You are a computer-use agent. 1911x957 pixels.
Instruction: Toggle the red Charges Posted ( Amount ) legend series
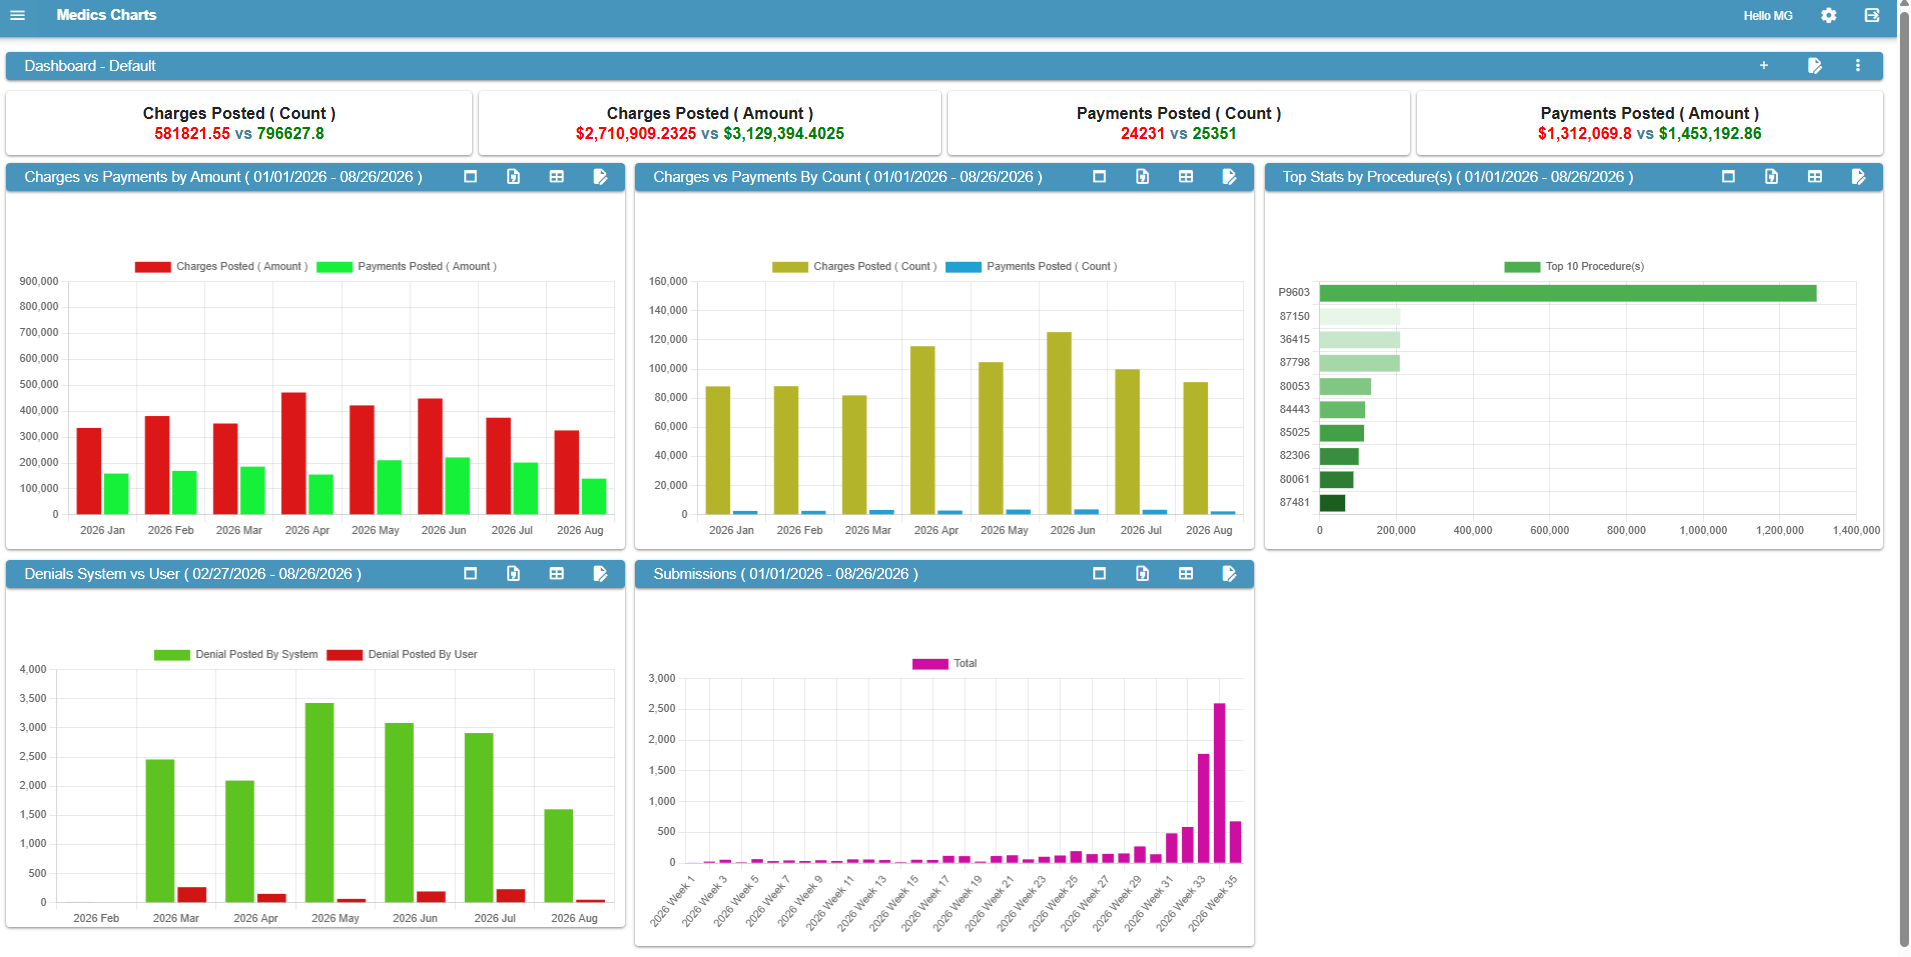pos(221,267)
